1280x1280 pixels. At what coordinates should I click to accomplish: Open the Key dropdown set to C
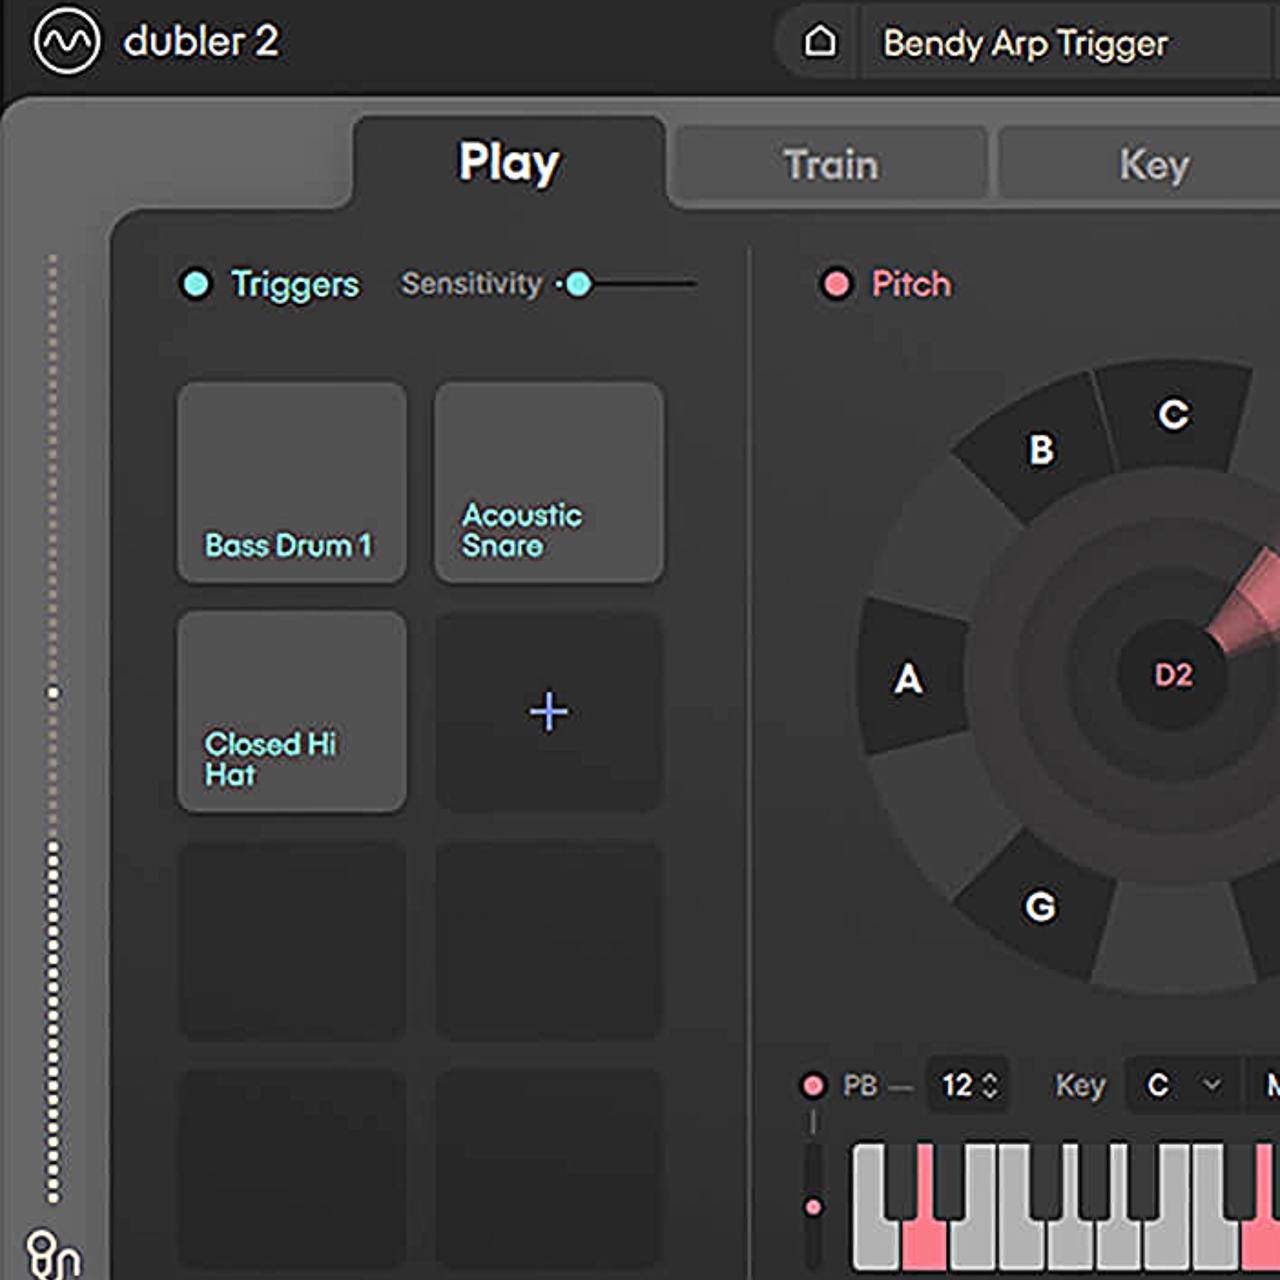point(1184,1085)
